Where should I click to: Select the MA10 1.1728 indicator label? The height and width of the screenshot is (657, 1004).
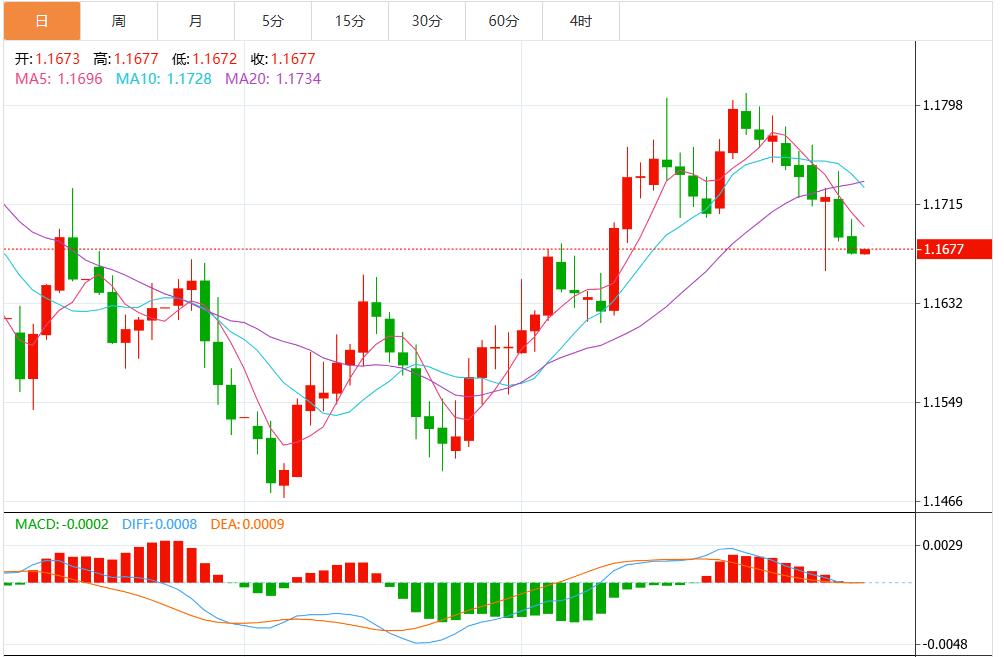(x=164, y=78)
